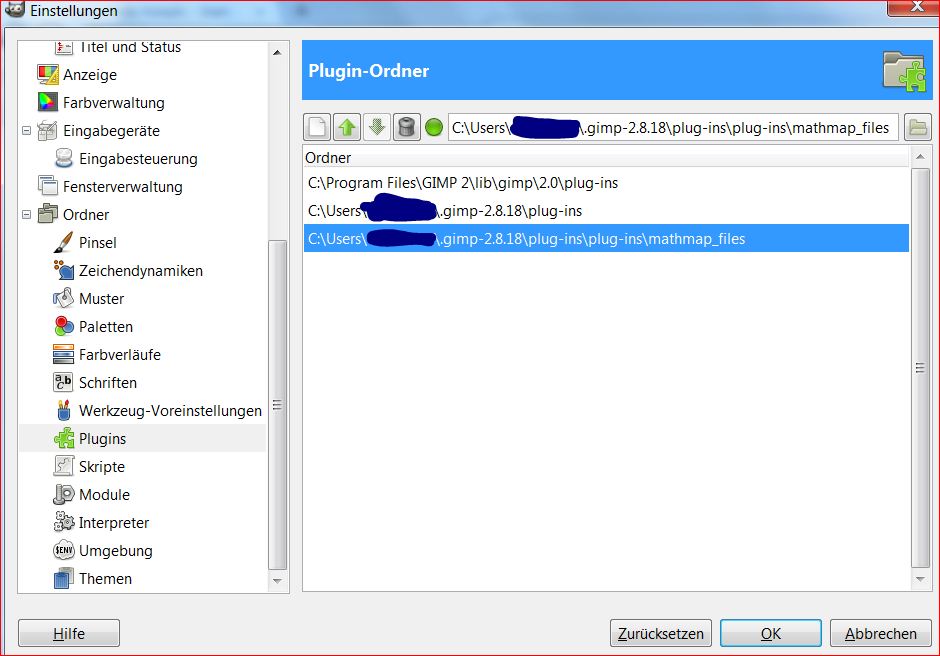Open Fensterverwaltung settings
Viewport: 940px width, 656px height.
(x=122, y=186)
